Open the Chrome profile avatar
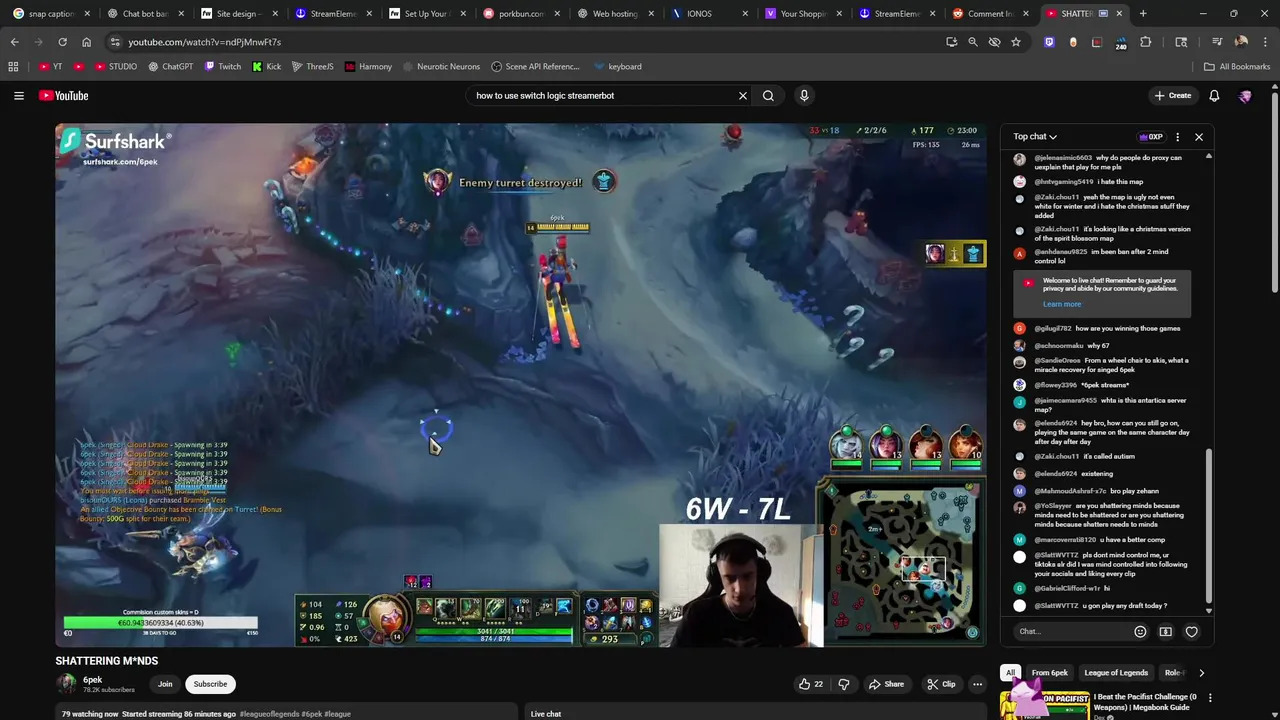1280x720 pixels. [x=1241, y=42]
